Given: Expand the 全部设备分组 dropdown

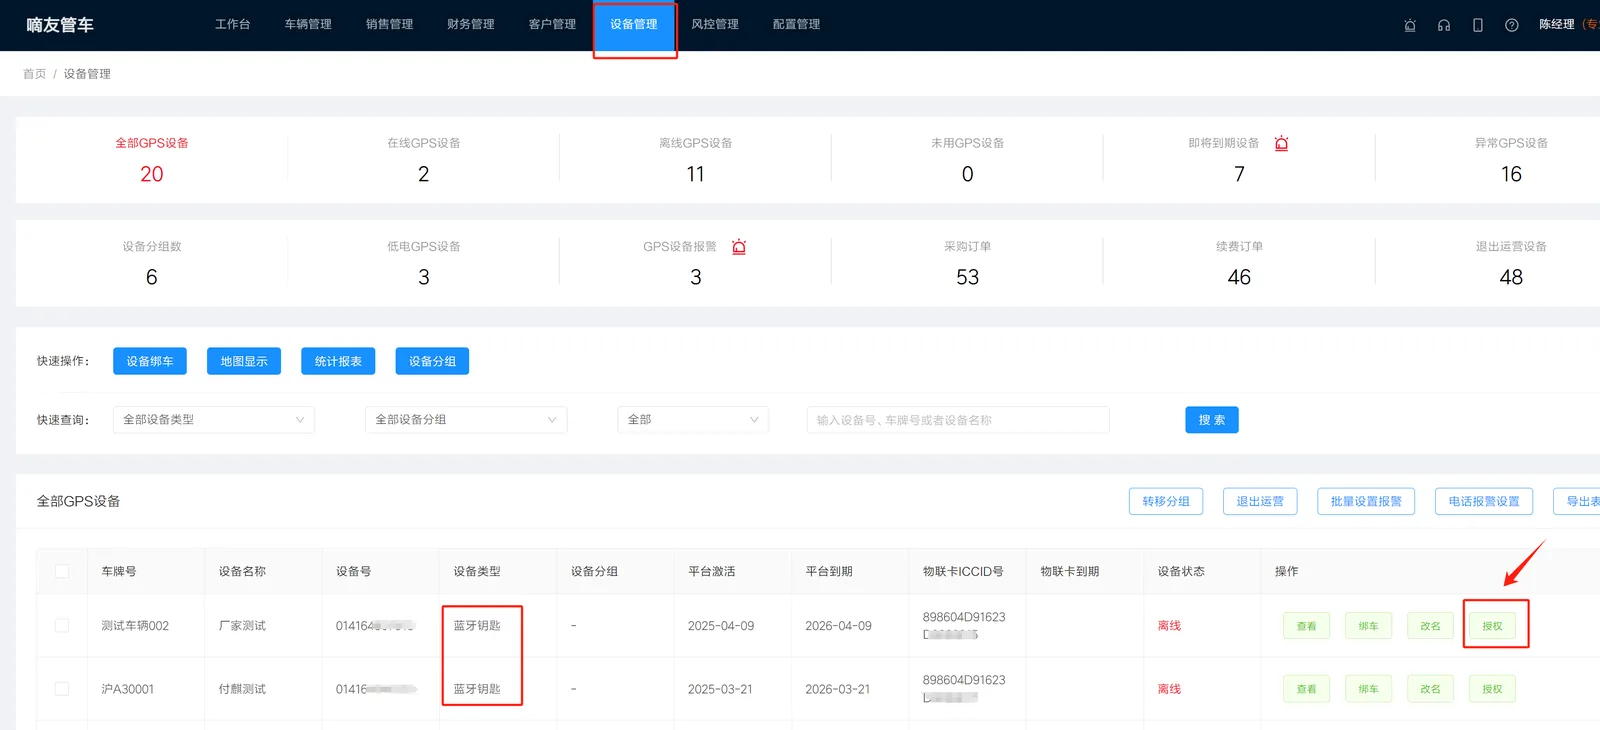Looking at the screenshot, I should click(466, 420).
